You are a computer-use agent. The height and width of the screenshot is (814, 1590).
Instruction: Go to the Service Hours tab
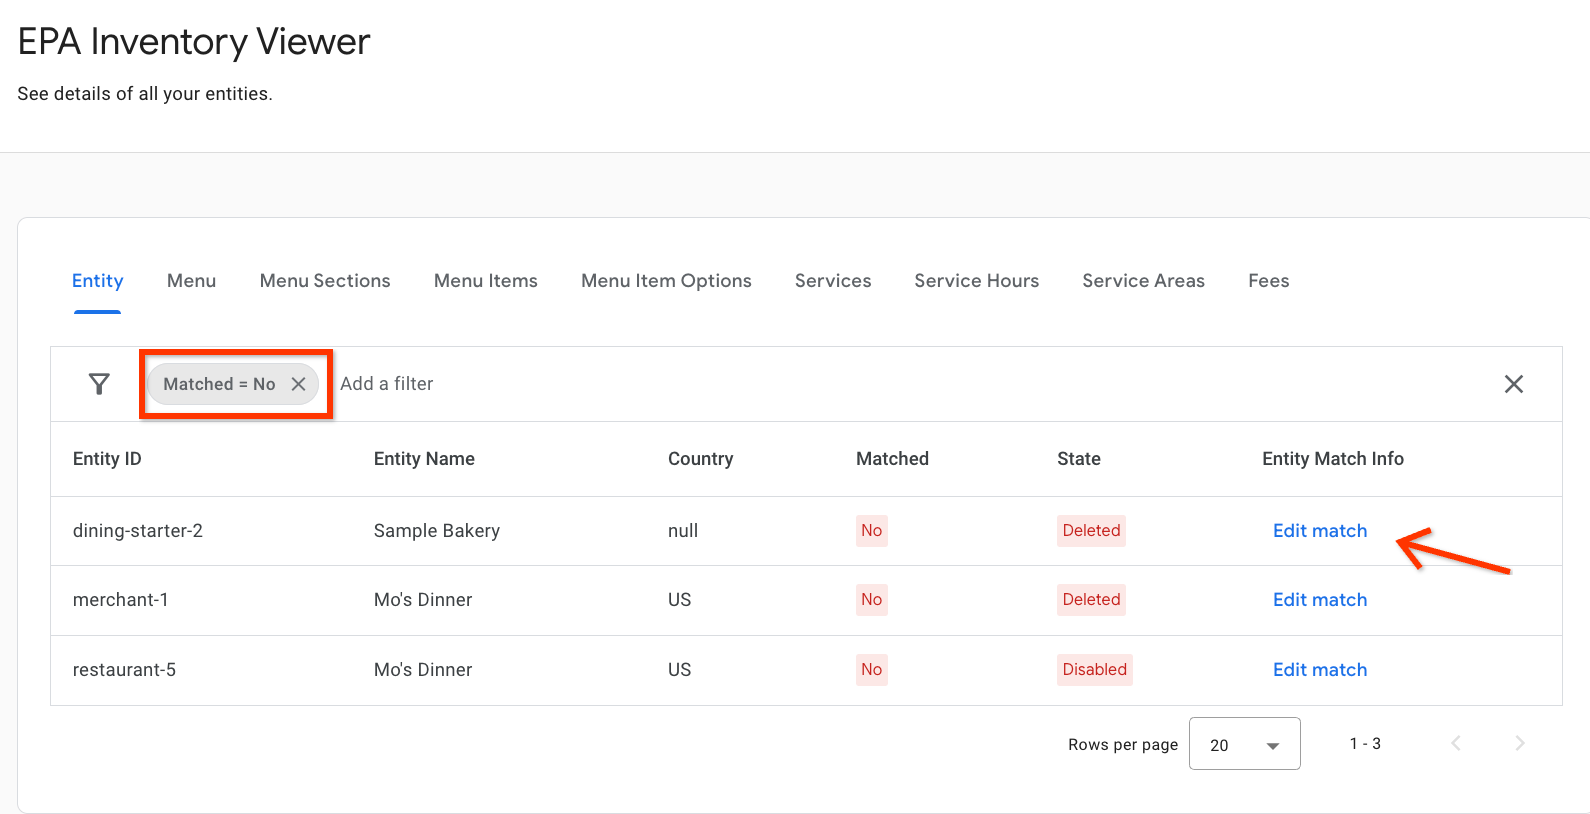[x=976, y=281]
